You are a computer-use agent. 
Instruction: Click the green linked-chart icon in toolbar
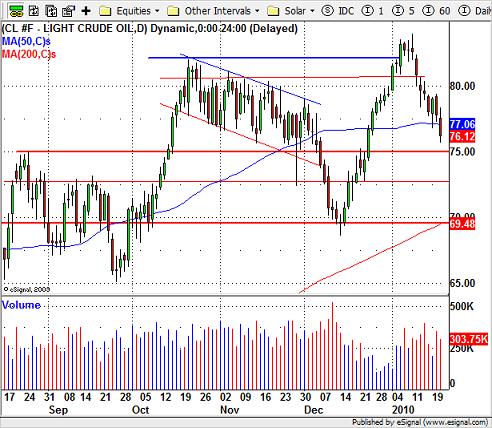pyautogui.click(x=16, y=11)
